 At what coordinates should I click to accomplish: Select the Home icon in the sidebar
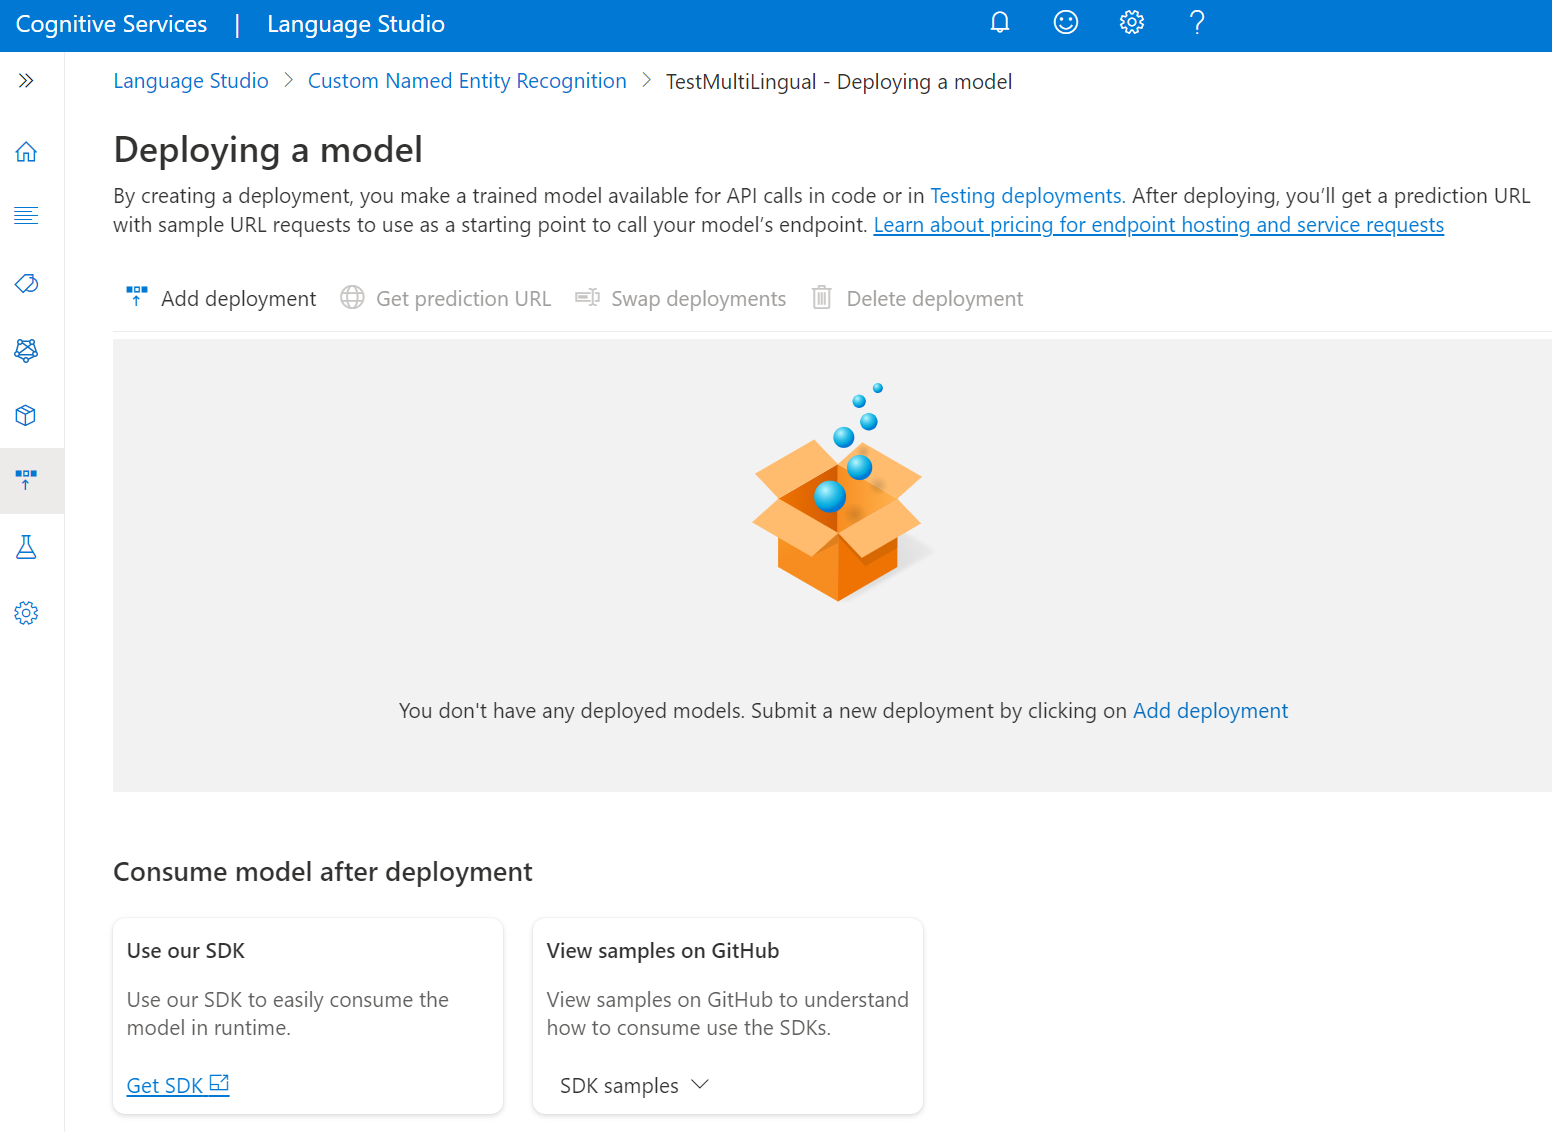tap(26, 151)
